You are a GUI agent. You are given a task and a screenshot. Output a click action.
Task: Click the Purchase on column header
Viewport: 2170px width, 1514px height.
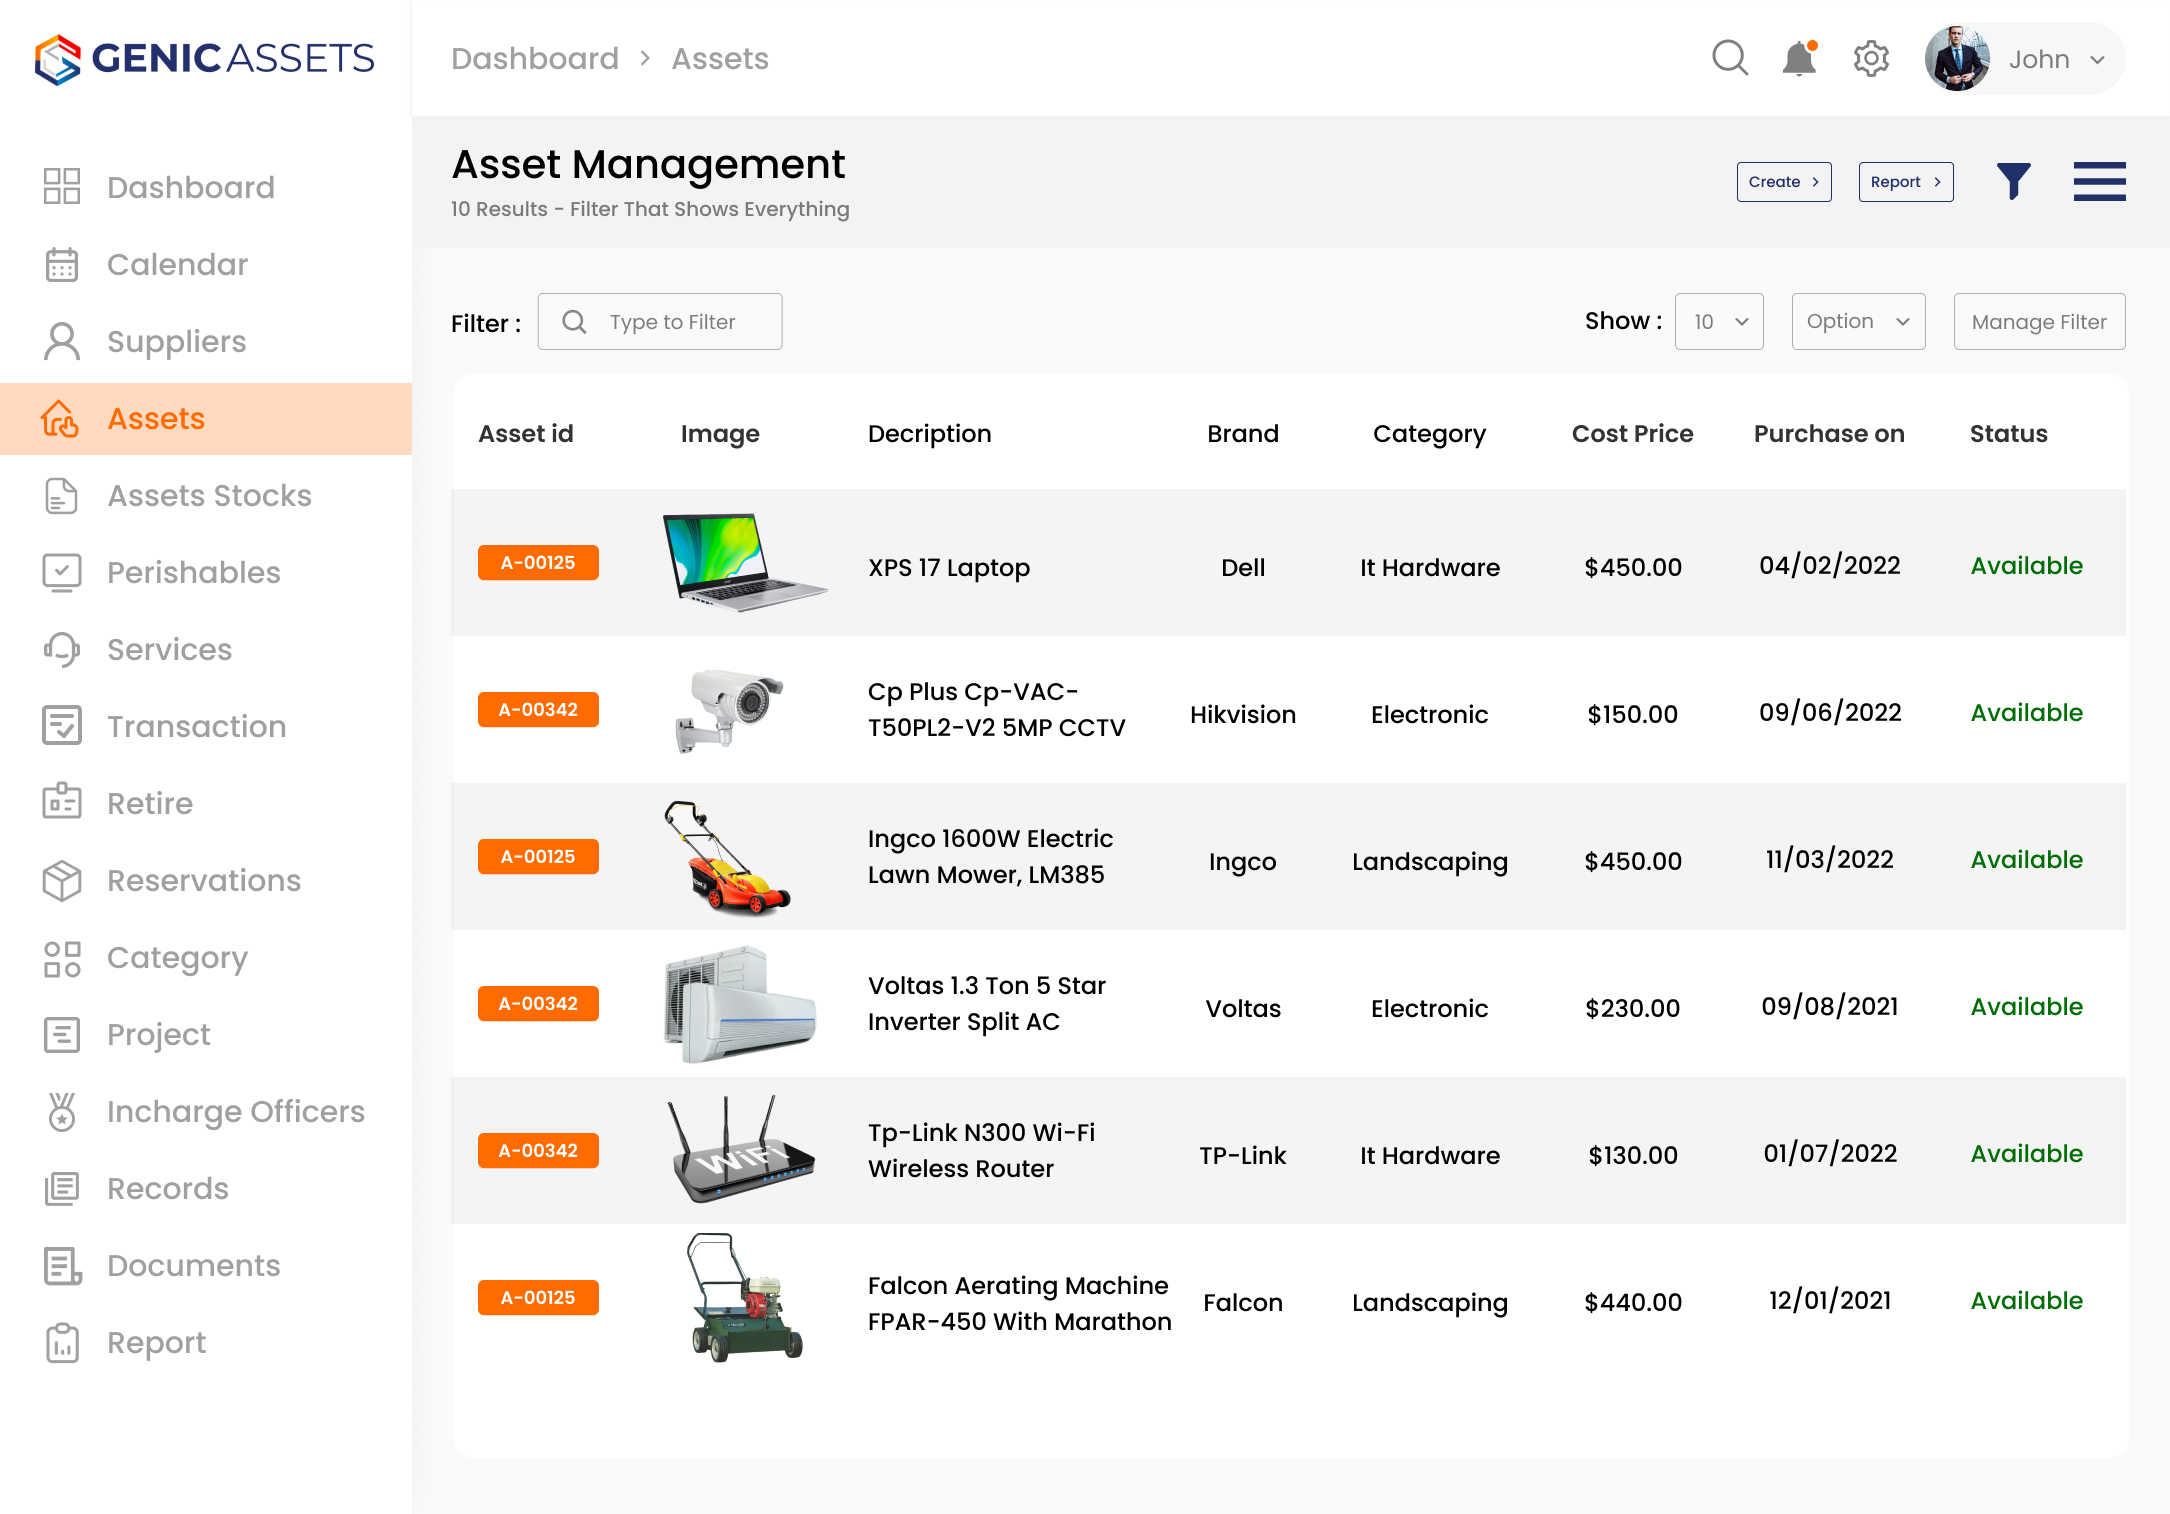tap(1829, 433)
